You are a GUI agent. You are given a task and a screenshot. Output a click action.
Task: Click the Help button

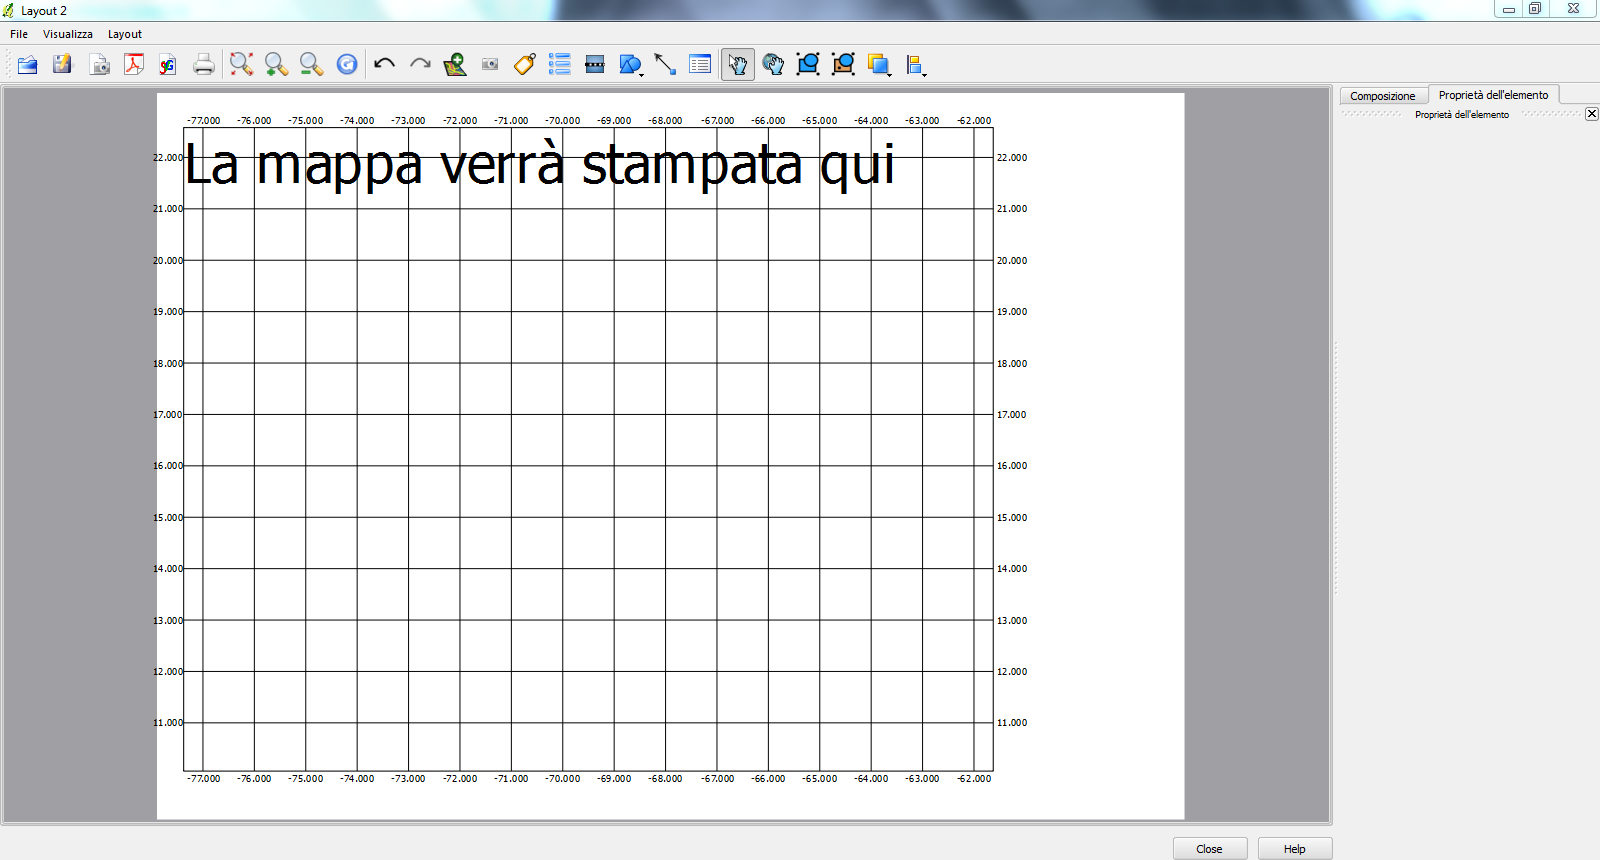1294,849
